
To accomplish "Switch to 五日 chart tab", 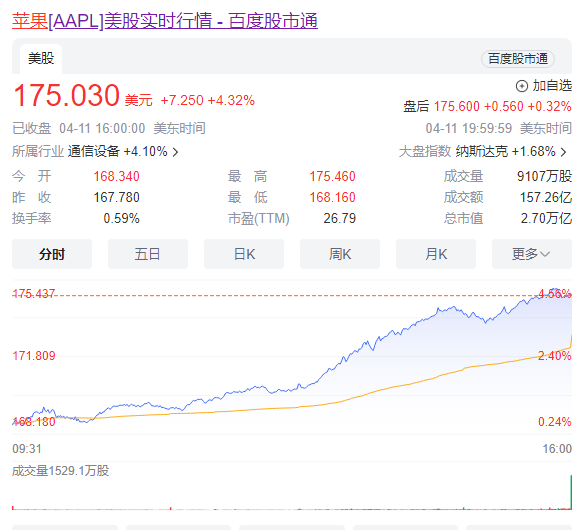I will [148, 254].
